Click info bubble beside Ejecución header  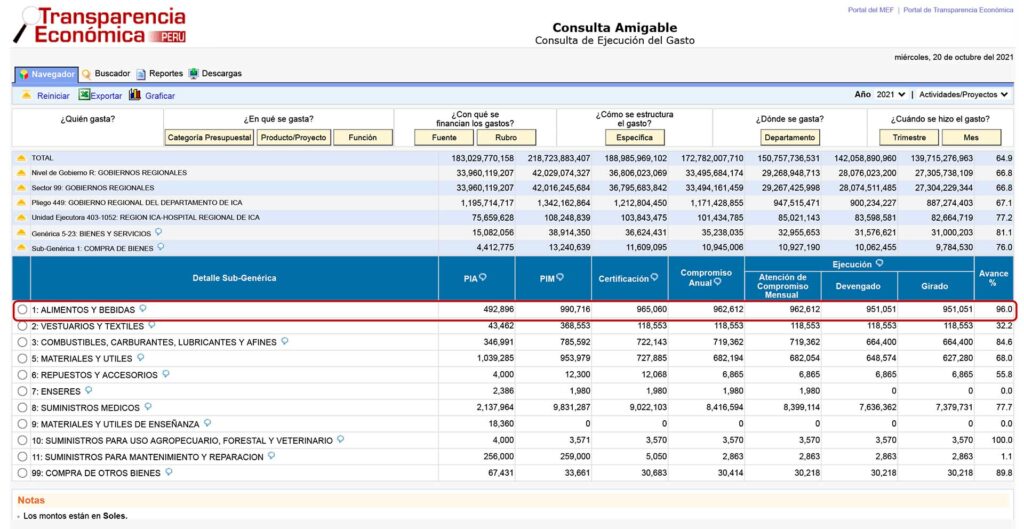pos(879,263)
